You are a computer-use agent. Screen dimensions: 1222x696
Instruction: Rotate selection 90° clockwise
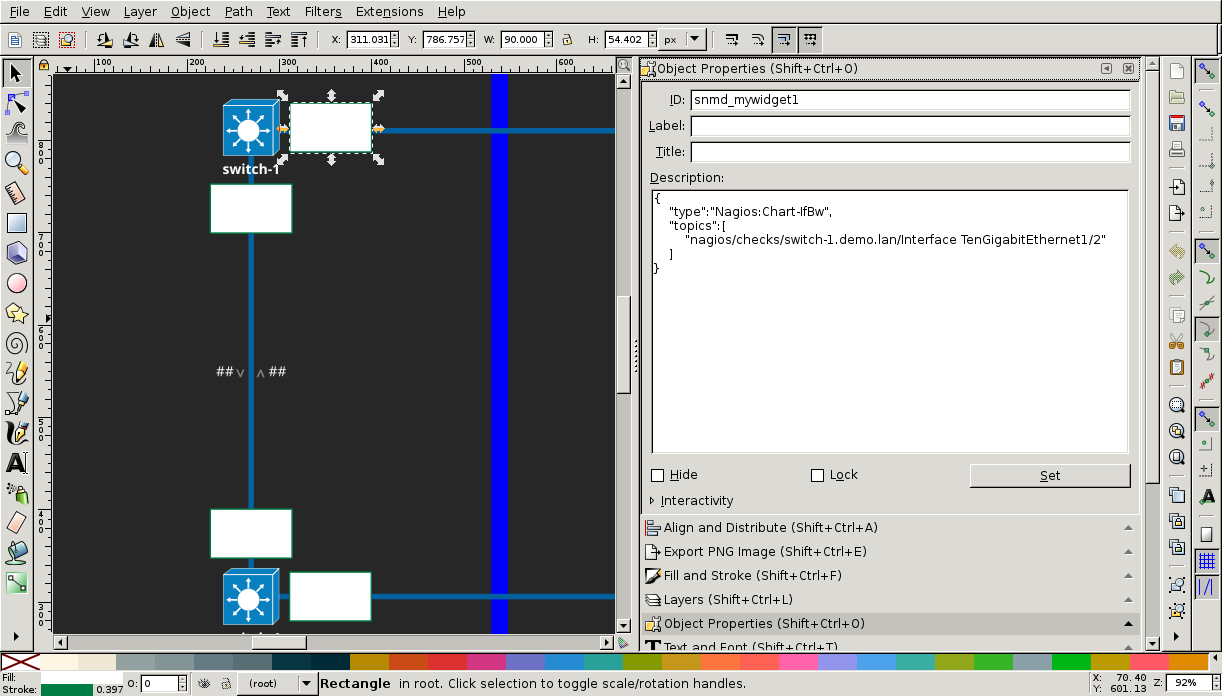(x=131, y=40)
